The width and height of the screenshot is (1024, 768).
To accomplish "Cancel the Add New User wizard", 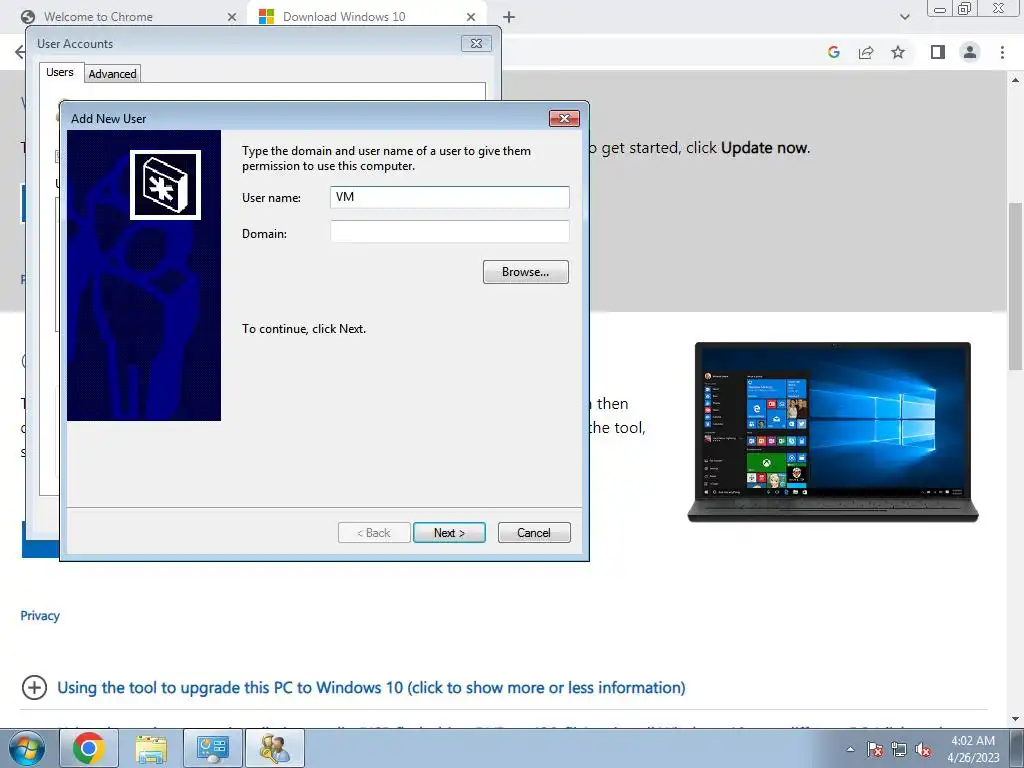I will click(534, 533).
